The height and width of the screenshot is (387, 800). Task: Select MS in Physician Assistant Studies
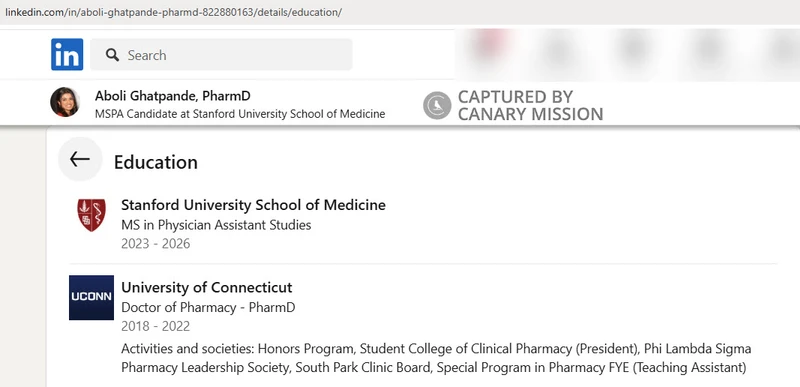point(216,225)
